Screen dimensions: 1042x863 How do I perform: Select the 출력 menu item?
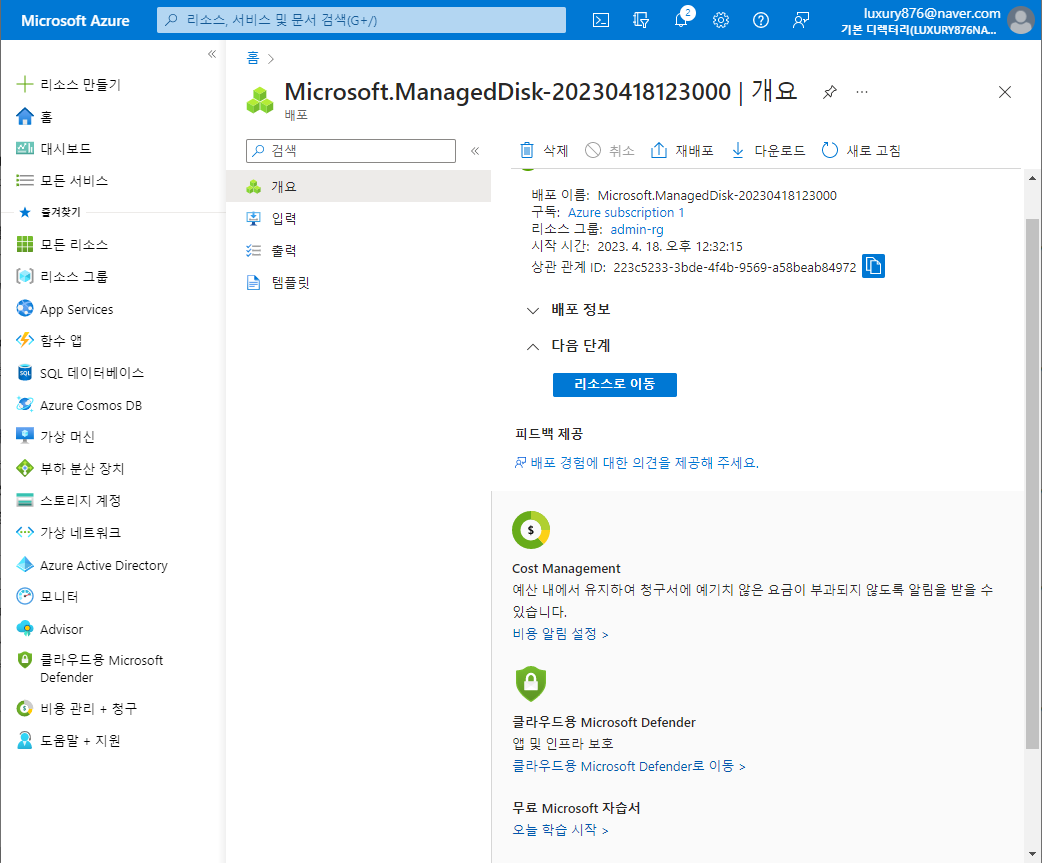tap(358, 250)
